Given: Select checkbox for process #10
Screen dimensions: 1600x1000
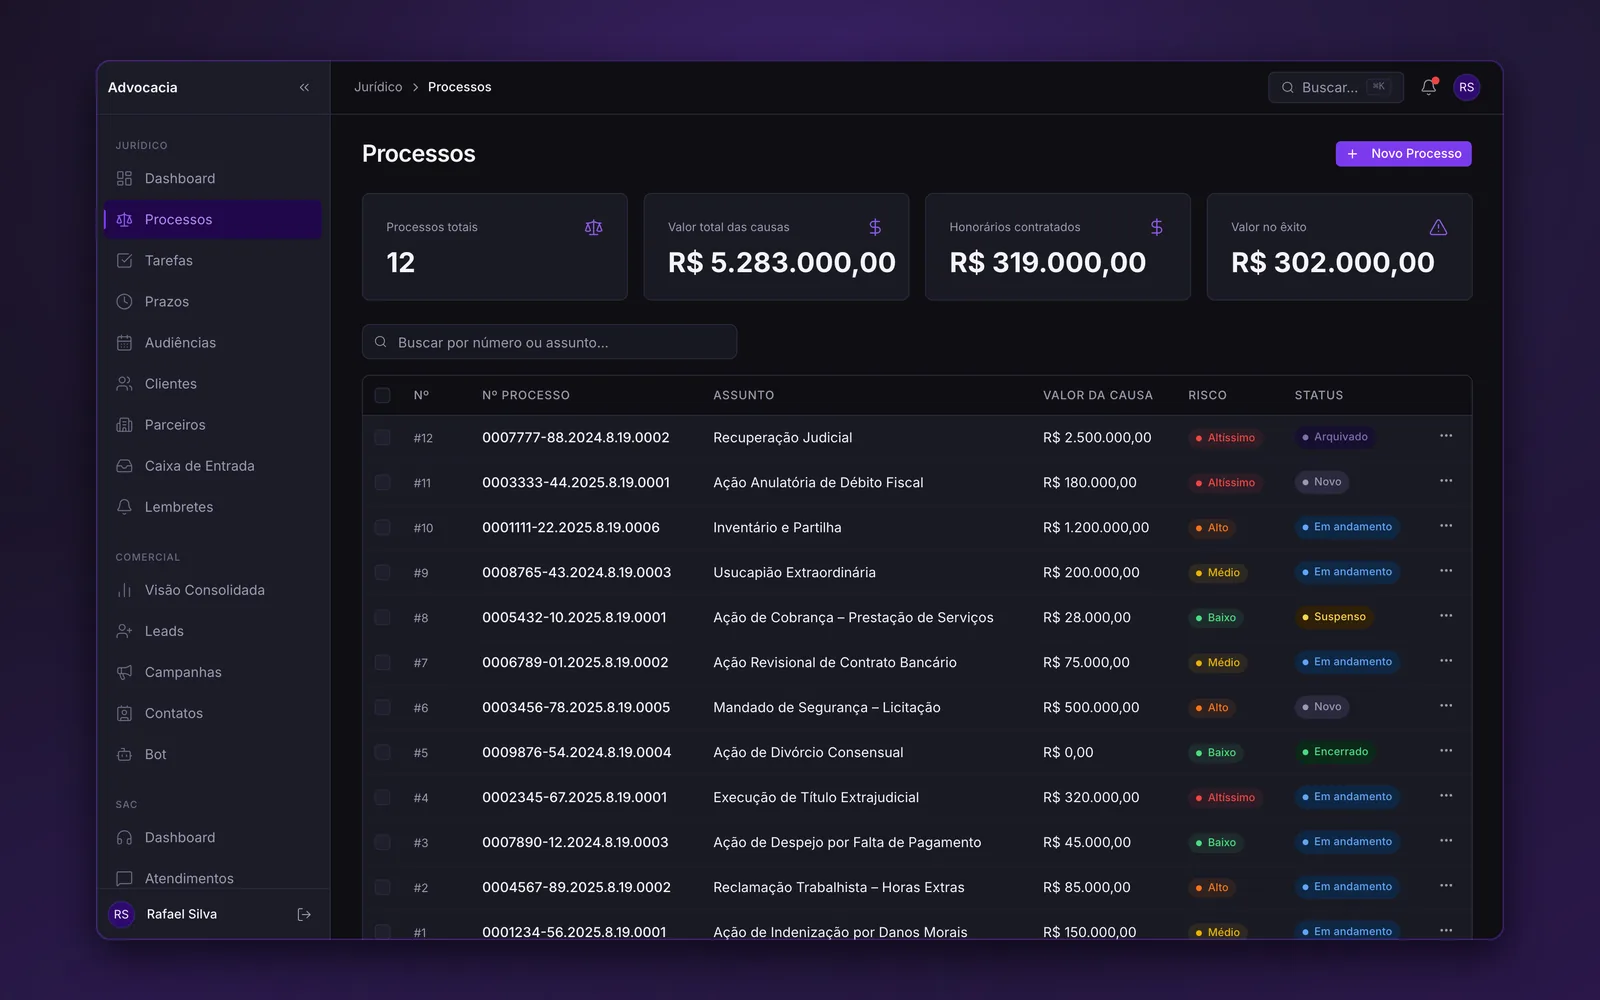Looking at the screenshot, I should coord(382,527).
